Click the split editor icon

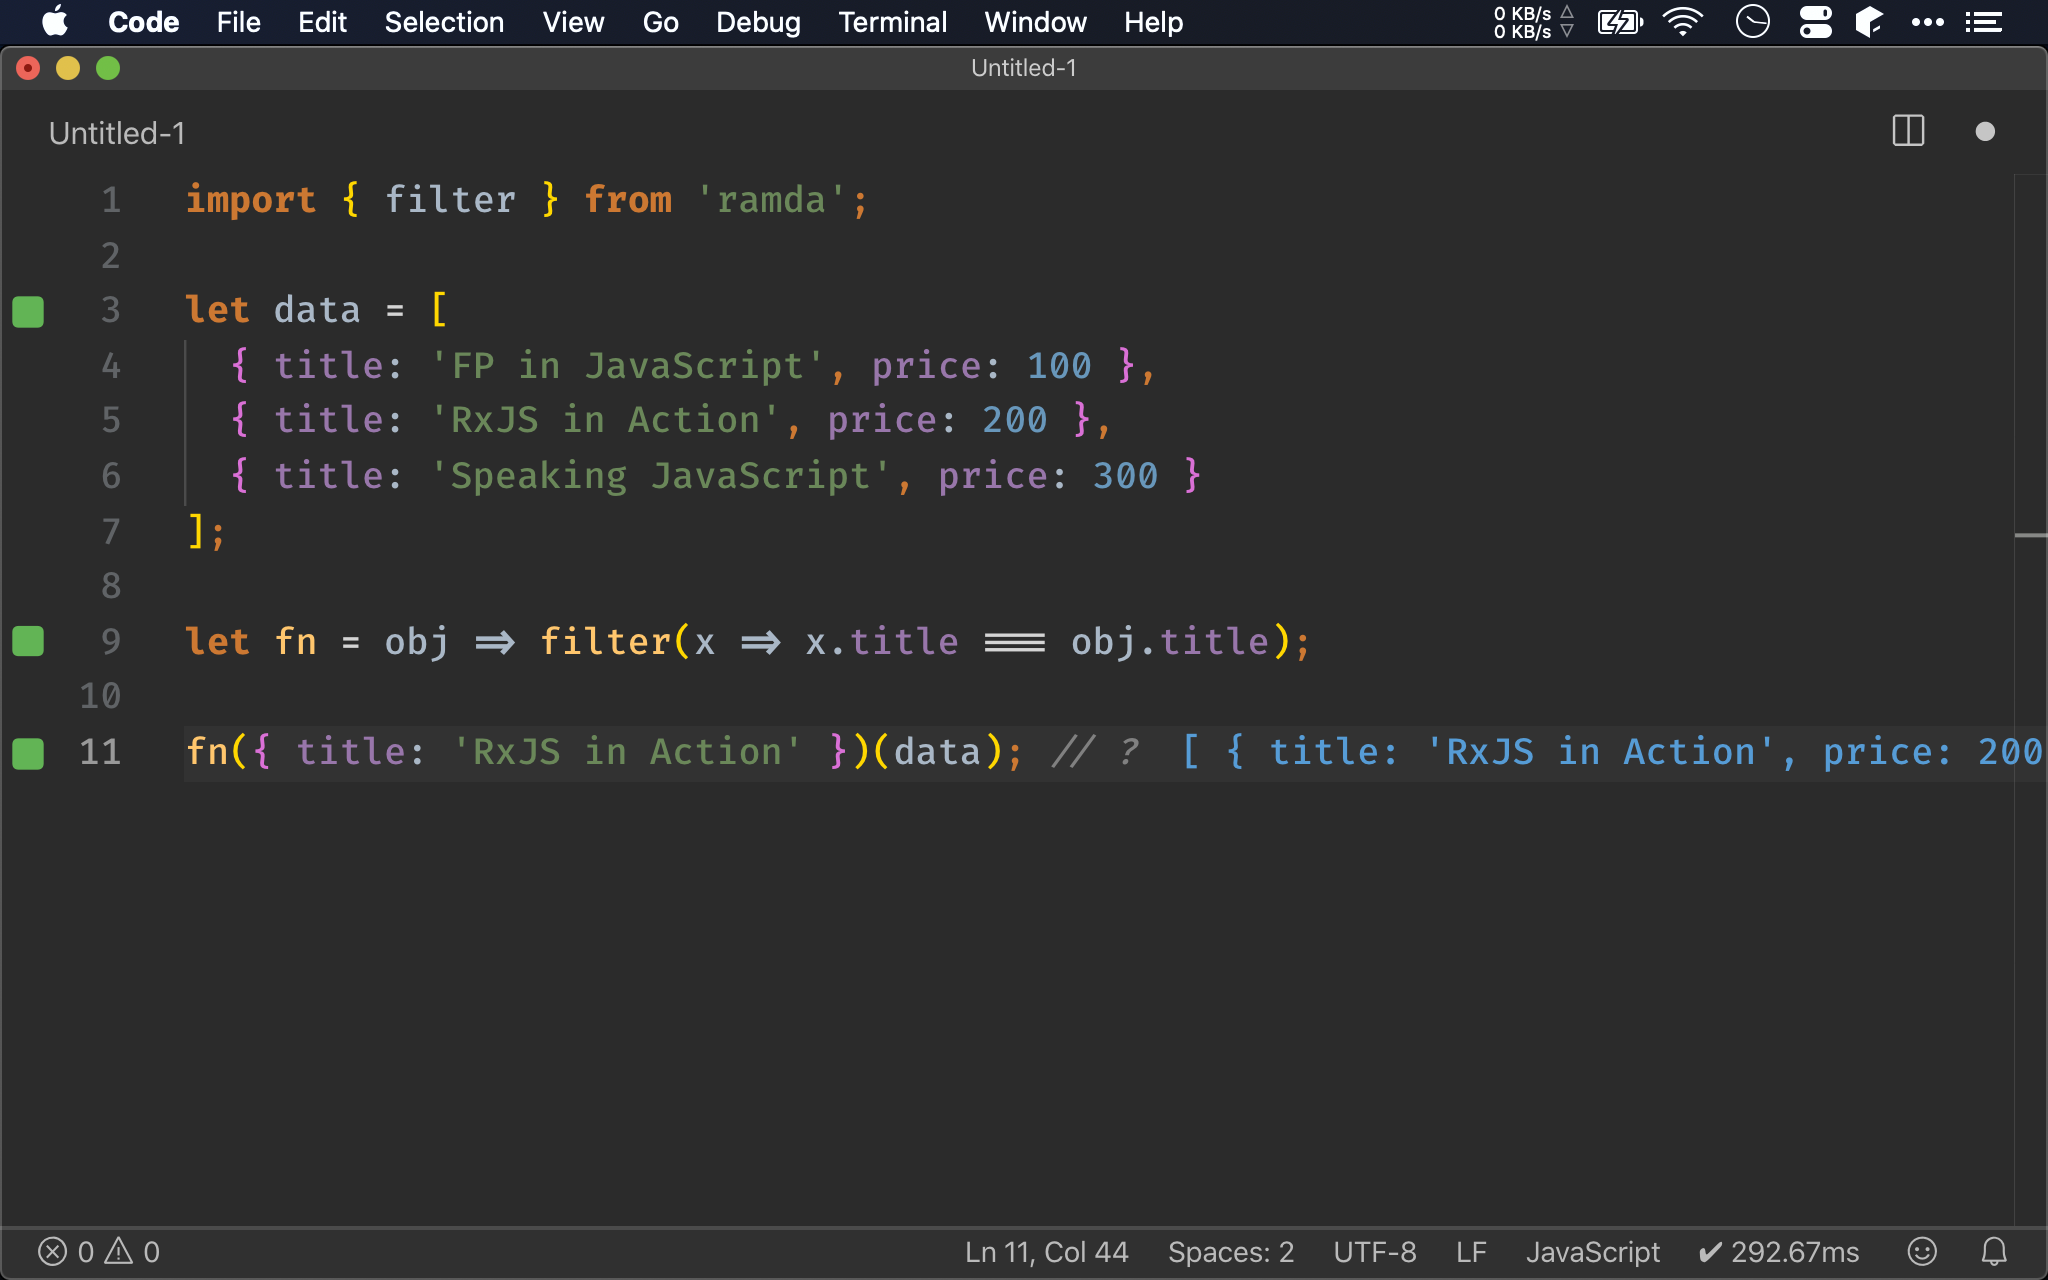click(x=1908, y=130)
